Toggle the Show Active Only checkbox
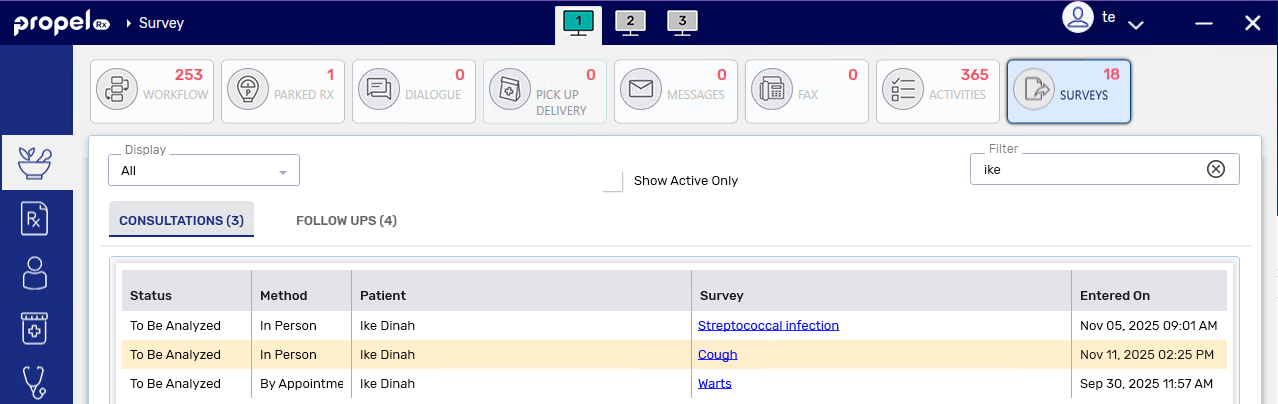The height and width of the screenshot is (404, 1278). (x=613, y=181)
